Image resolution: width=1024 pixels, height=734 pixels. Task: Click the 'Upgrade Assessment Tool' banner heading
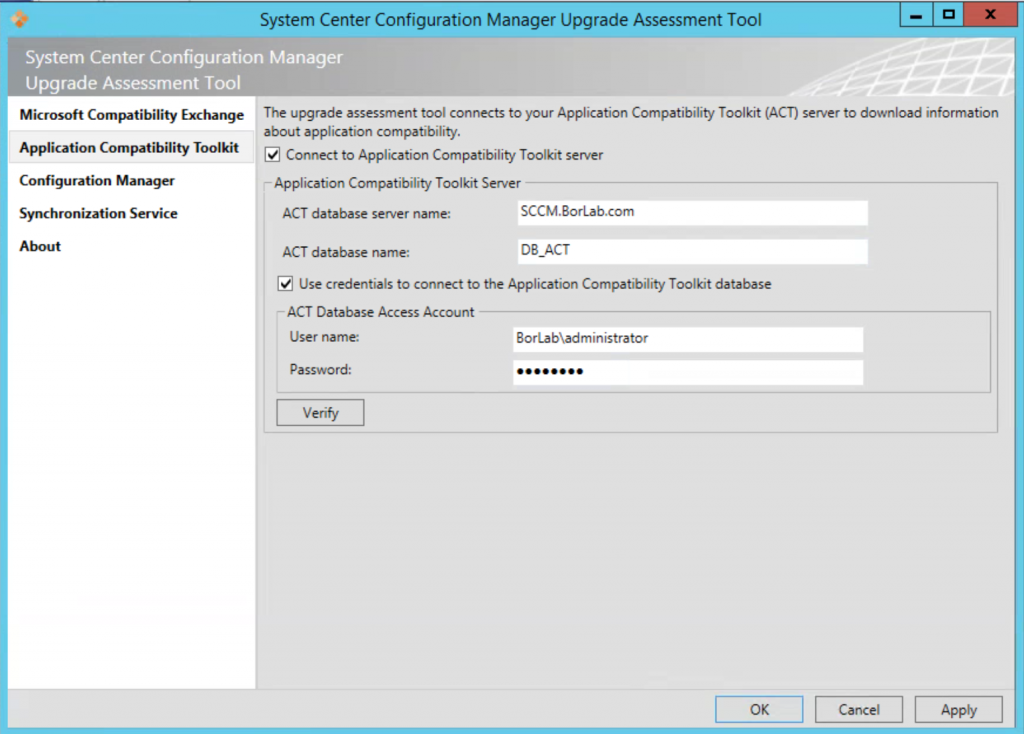point(133,83)
